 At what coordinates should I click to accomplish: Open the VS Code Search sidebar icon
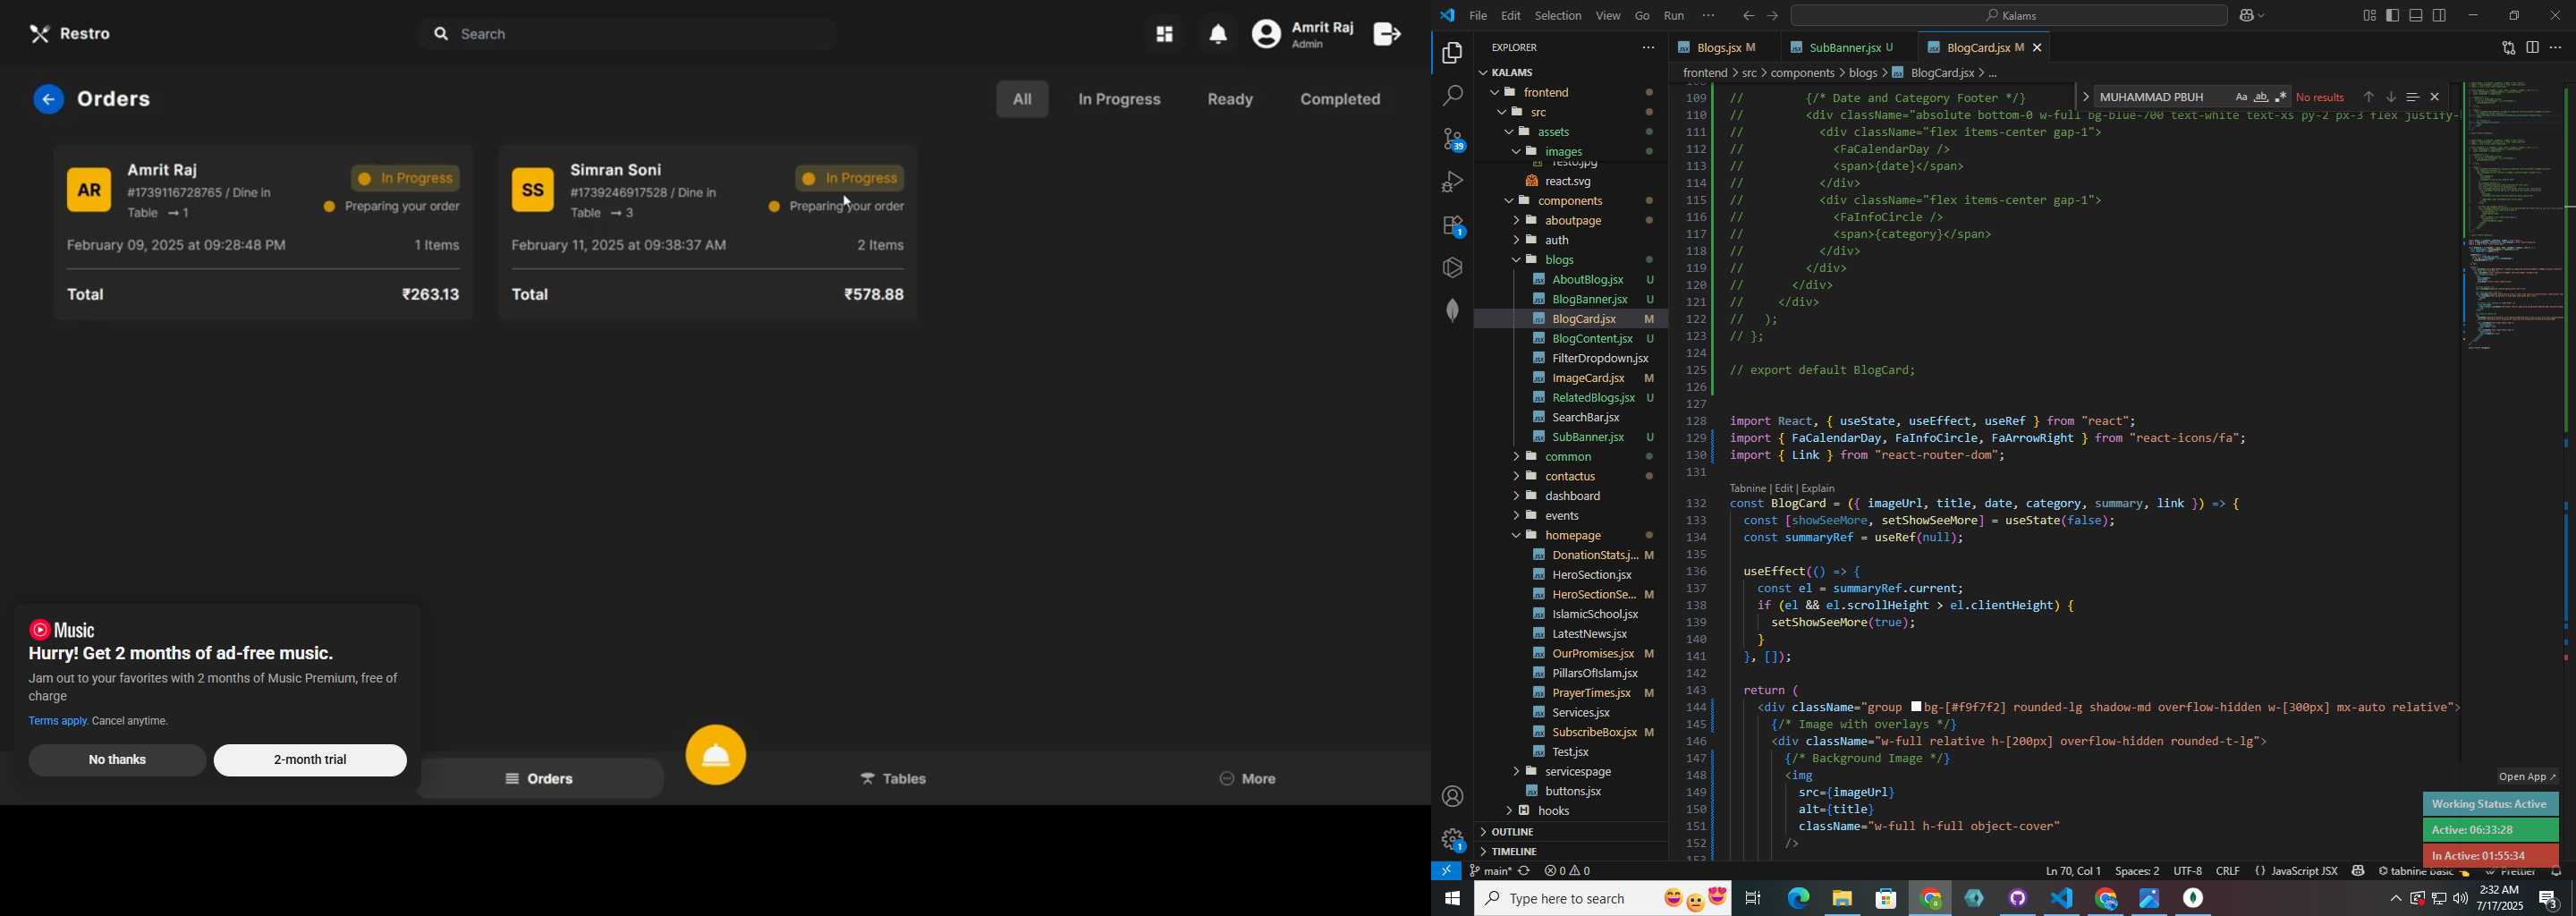[x=1452, y=97]
